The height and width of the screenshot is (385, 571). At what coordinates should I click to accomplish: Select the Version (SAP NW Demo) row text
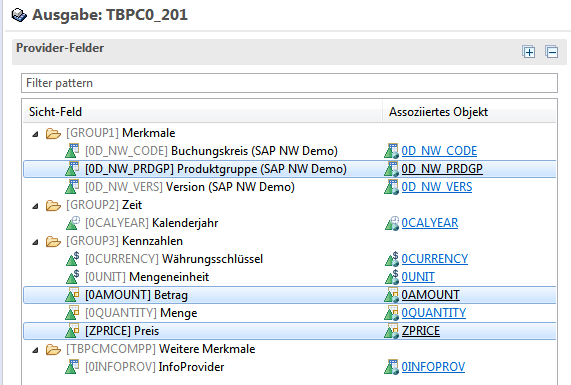[190, 186]
